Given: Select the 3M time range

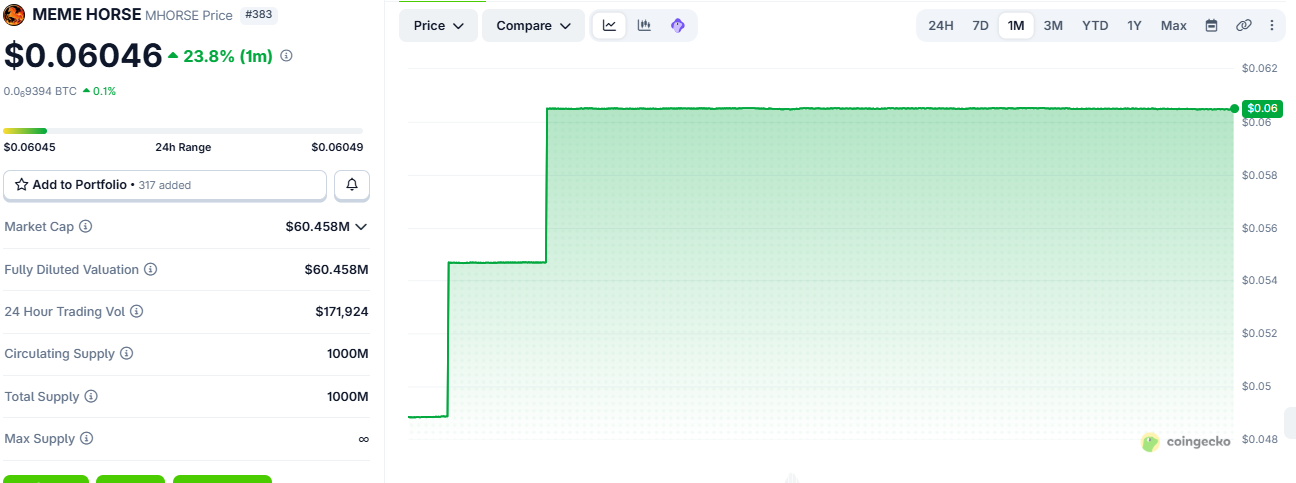Looking at the screenshot, I should point(1053,25).
